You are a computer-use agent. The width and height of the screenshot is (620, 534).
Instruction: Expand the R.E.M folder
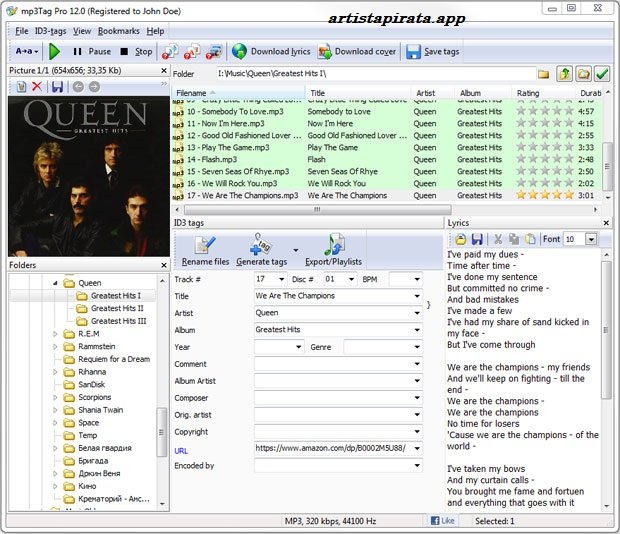pyautogui.click(x=55, y=334)
